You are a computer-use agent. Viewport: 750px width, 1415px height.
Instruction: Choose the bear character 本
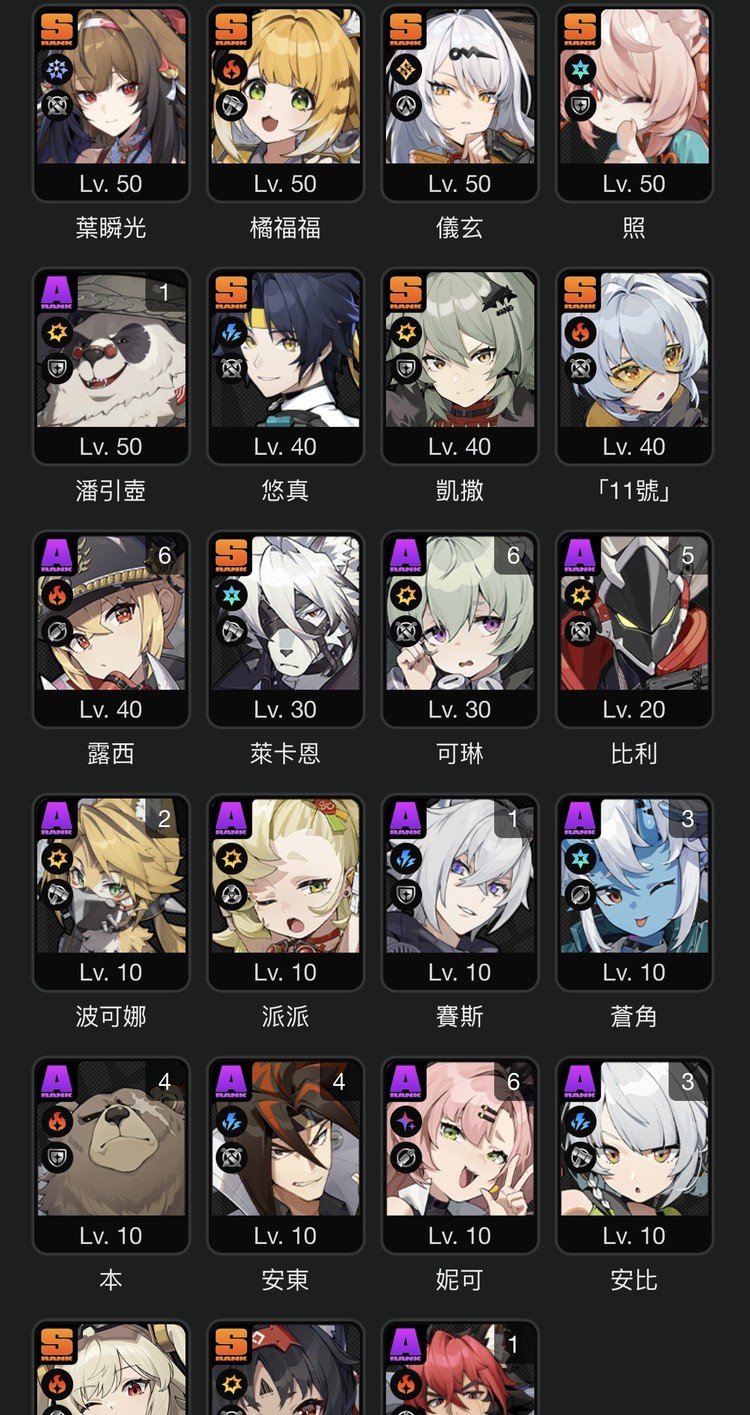coord(111,1155)
